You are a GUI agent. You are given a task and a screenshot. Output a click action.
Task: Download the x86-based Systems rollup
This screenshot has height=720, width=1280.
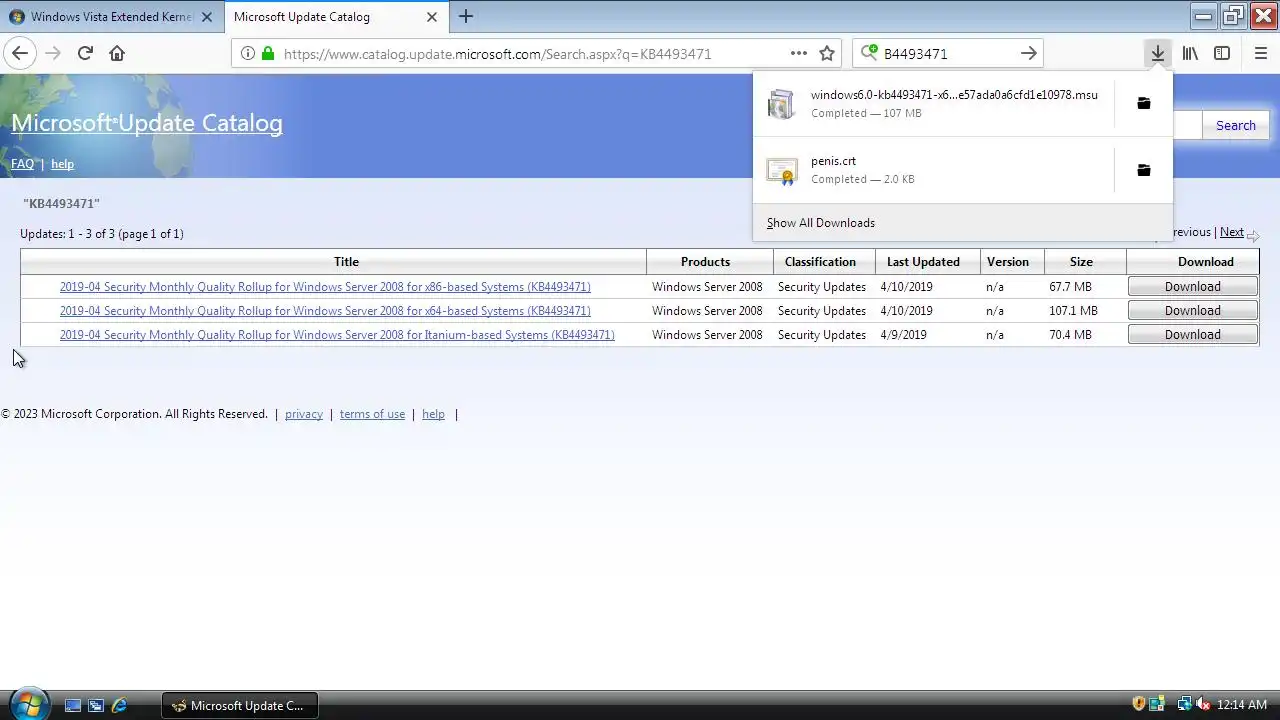pos(1192,287)
